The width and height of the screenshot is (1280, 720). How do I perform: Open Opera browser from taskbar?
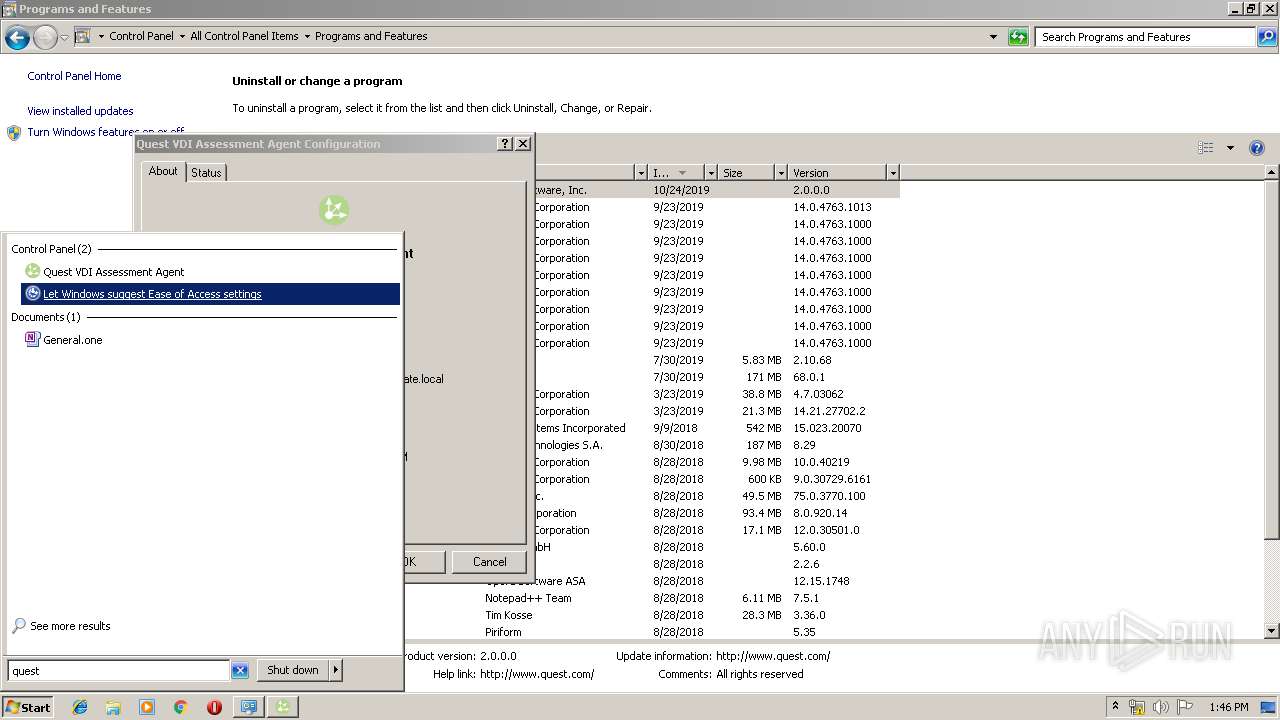click(x=214, y=707)
